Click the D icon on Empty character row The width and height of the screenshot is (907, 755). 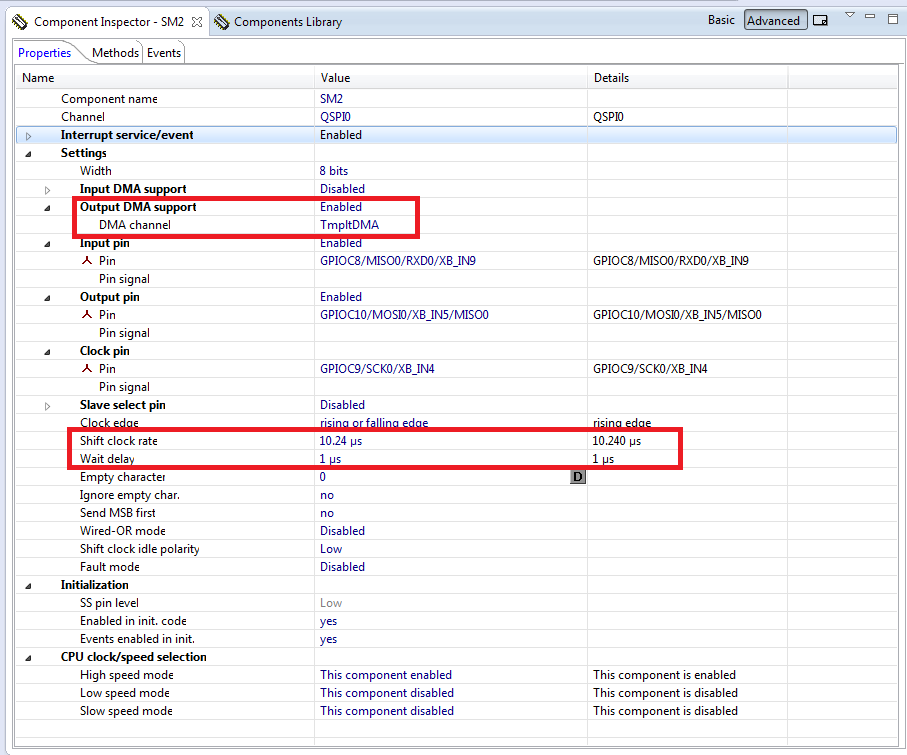[577, 476]
